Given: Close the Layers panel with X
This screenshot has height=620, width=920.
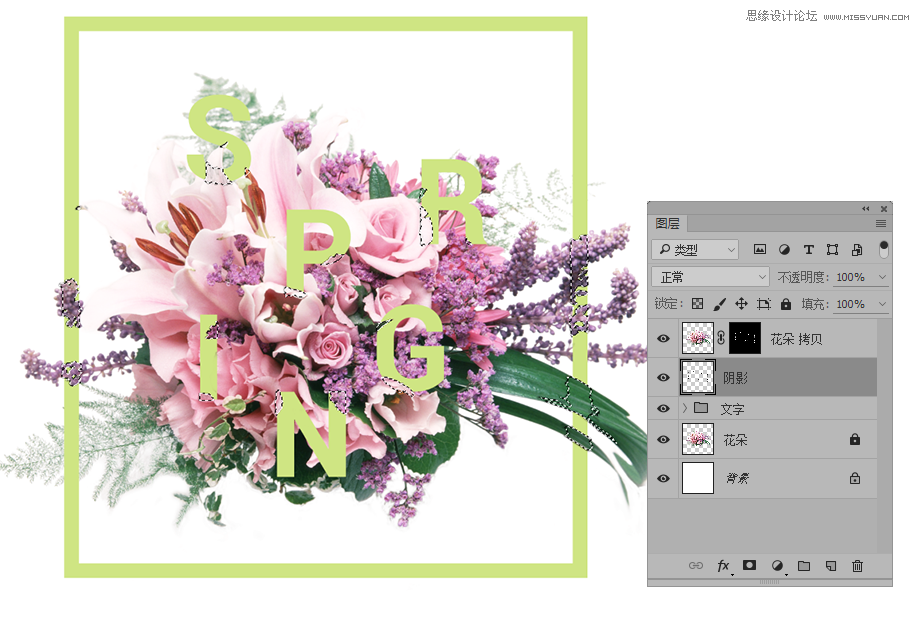Looking at the screenshot, I should pos(884,208).
